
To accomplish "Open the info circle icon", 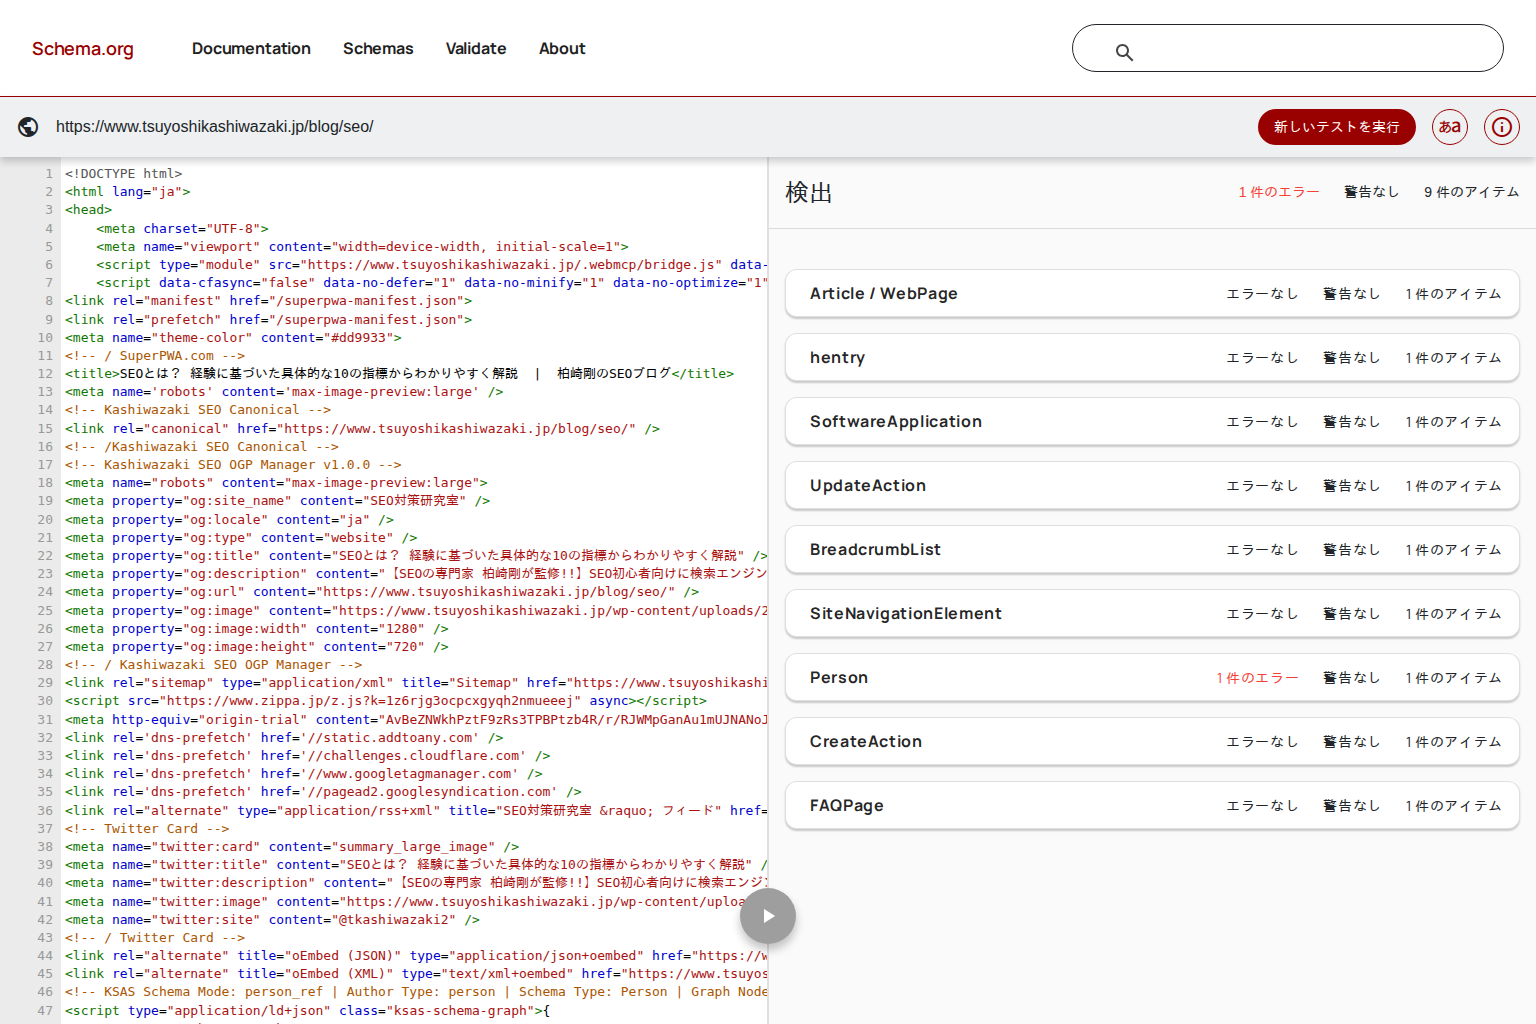I will pos(1502,127).
